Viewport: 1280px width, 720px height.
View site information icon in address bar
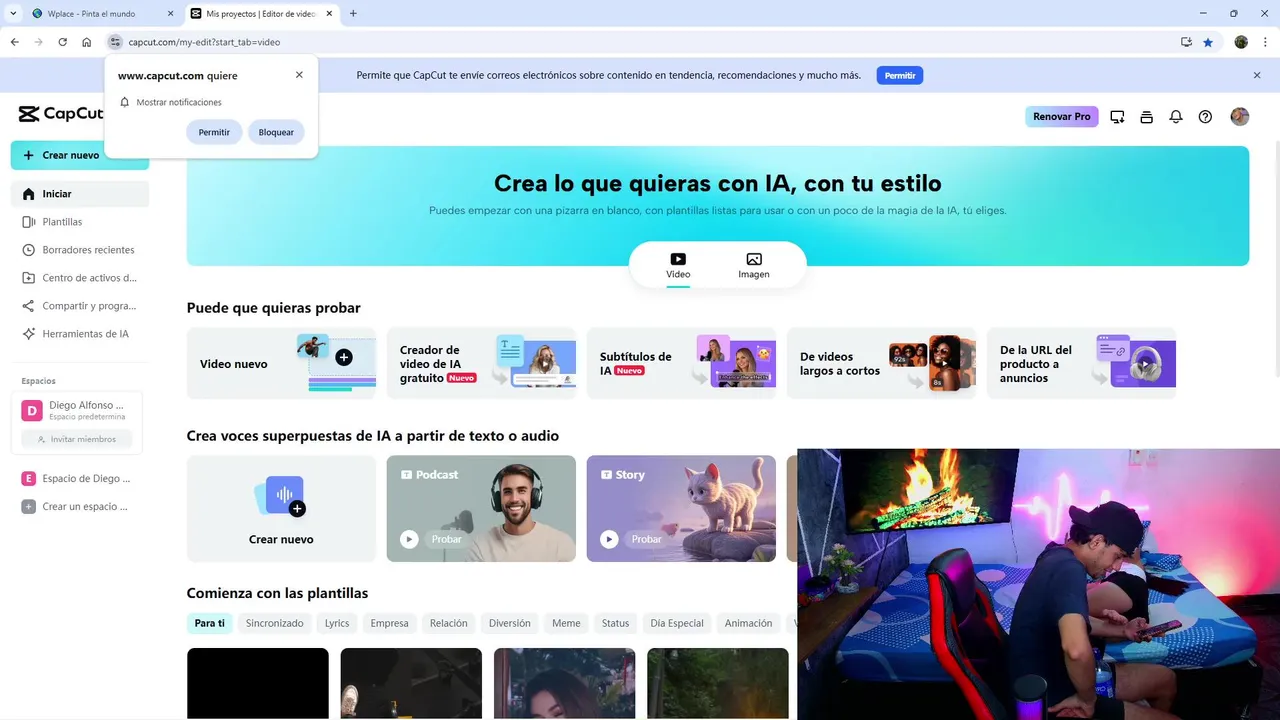115,42
